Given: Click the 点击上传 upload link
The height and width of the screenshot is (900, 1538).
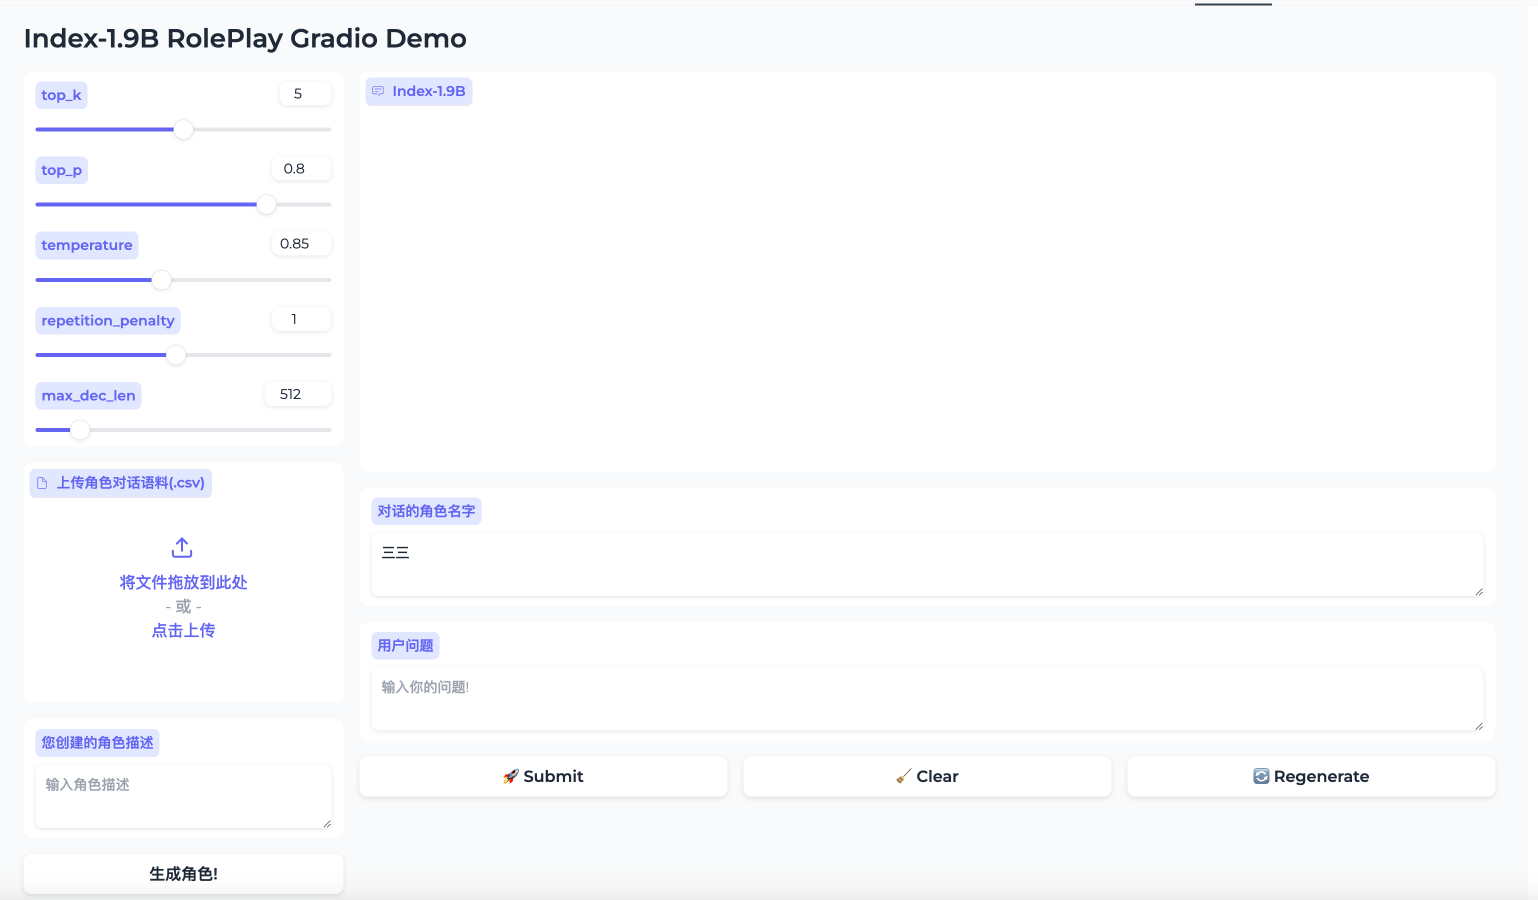Looking at the screenshot, I should (x=183, y=630).
